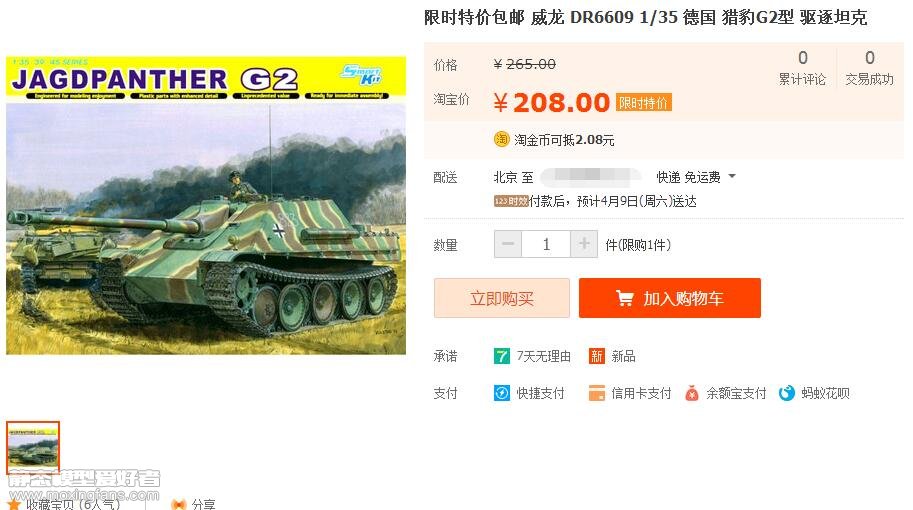Click the green 7-day return icon
The height and width of the screenshot is (510, 913).
(x=501, y=356)
